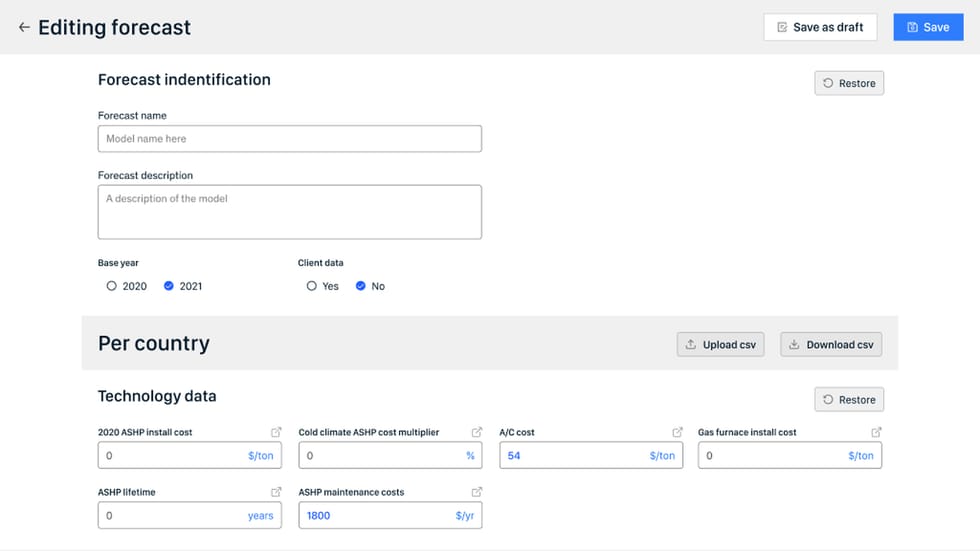Edit ASHP maintenance costs field showing 1800
The image size is (980, 551).
click(x=390, y=515)
